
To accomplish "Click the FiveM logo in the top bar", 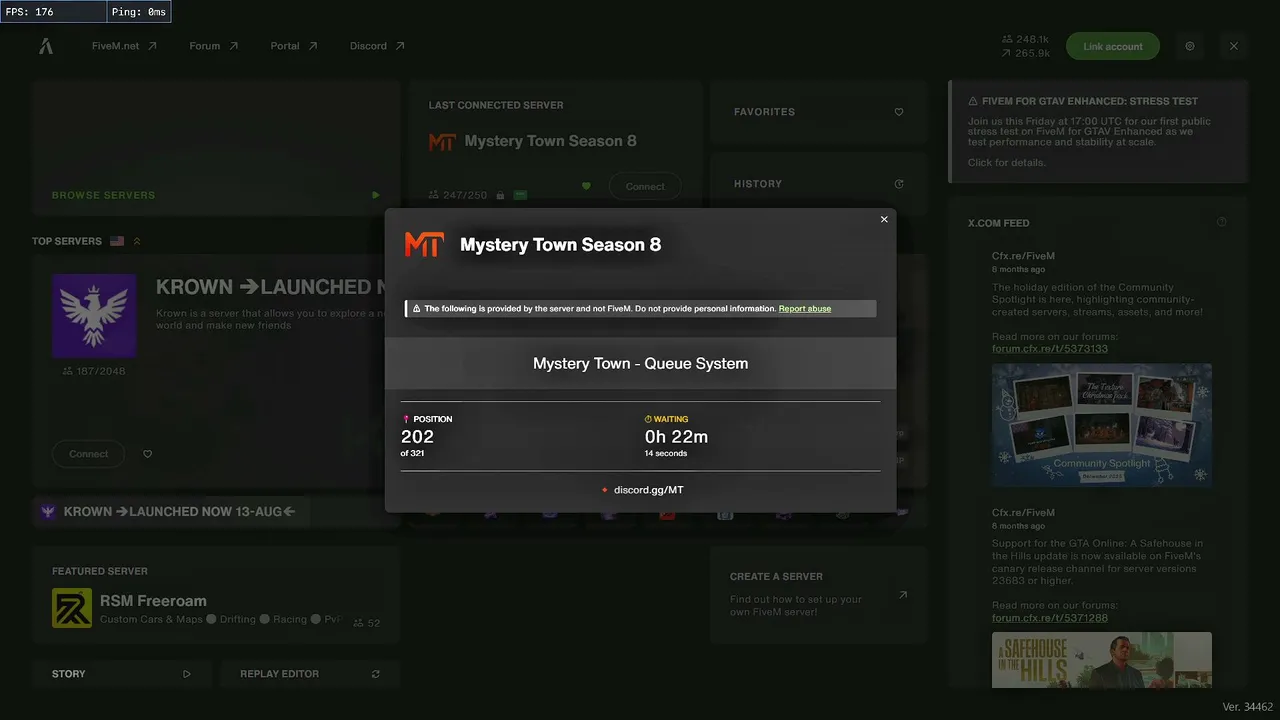I will tap(46, 46).
